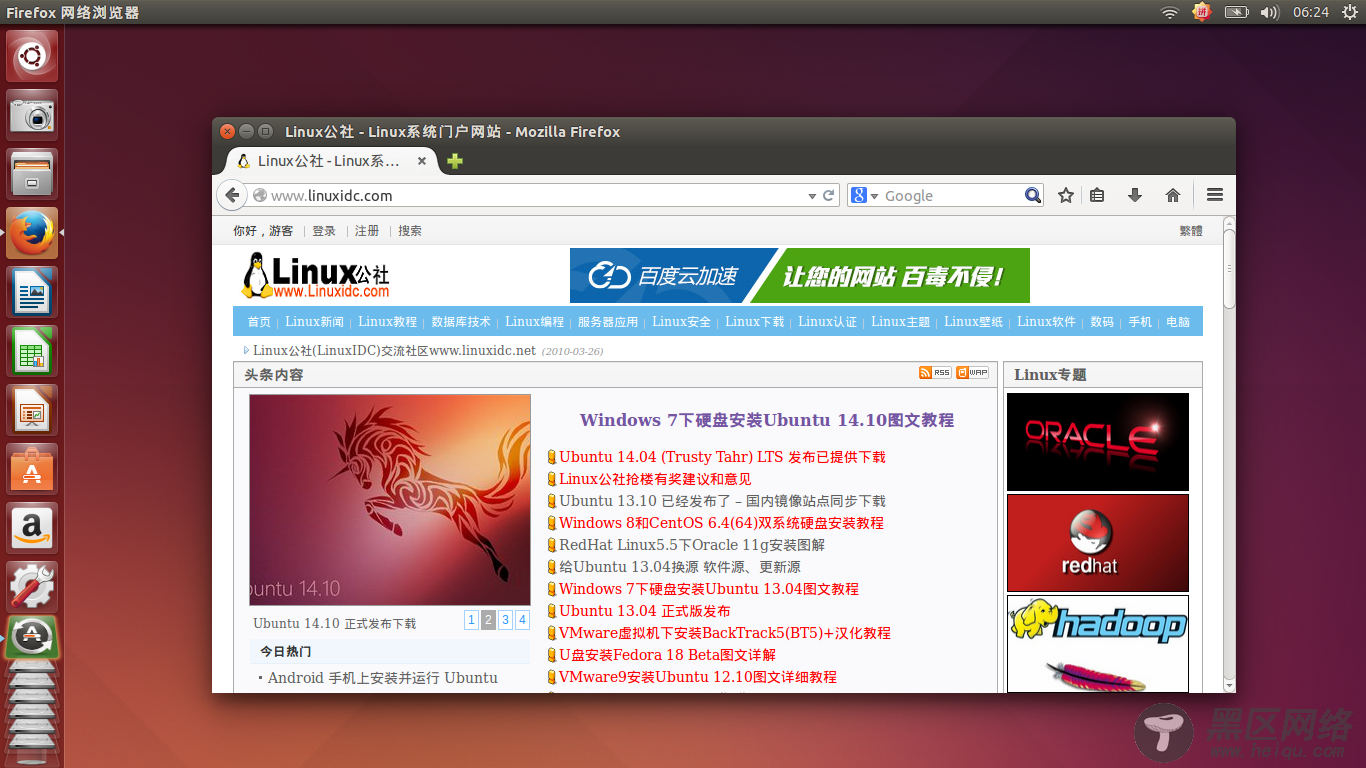Open the Hadoop topic thumbnail
Viewport: 1366px width, 768px height.
pyautogui.click(x=1098, y=643)
